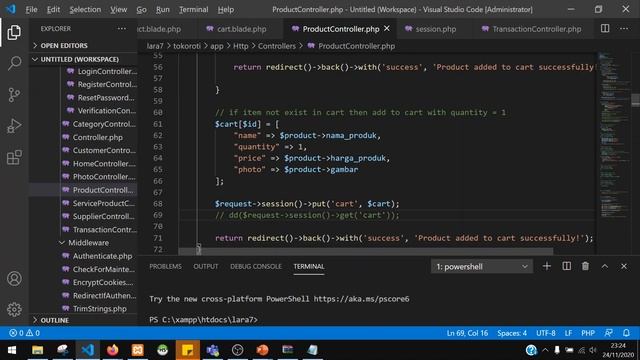Image resolution: width=640 pixels, height=360 pixels.
Task: Click the errors and warnings status indicator
Action: point(24,333)
